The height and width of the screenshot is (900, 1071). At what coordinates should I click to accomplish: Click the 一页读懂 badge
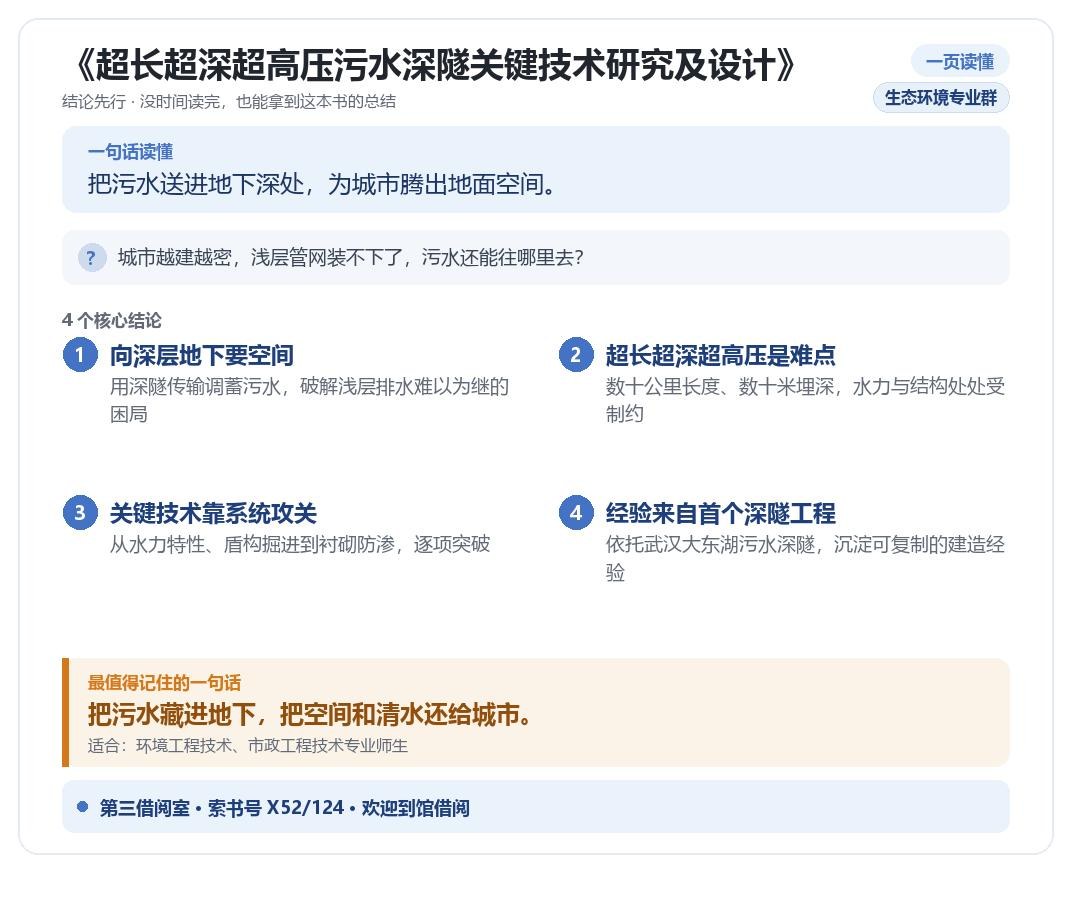pyautogui.click(x=960, y=62)
